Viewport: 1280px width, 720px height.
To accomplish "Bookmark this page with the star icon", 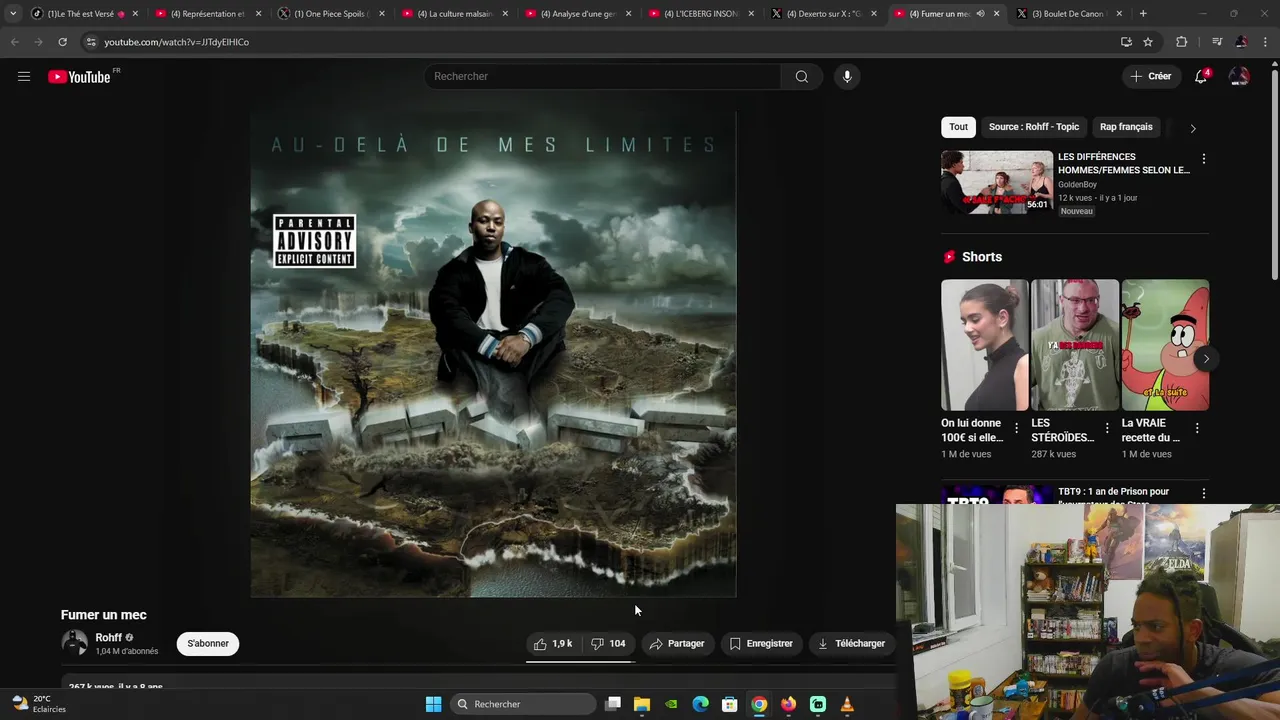I will point(1148,42).
